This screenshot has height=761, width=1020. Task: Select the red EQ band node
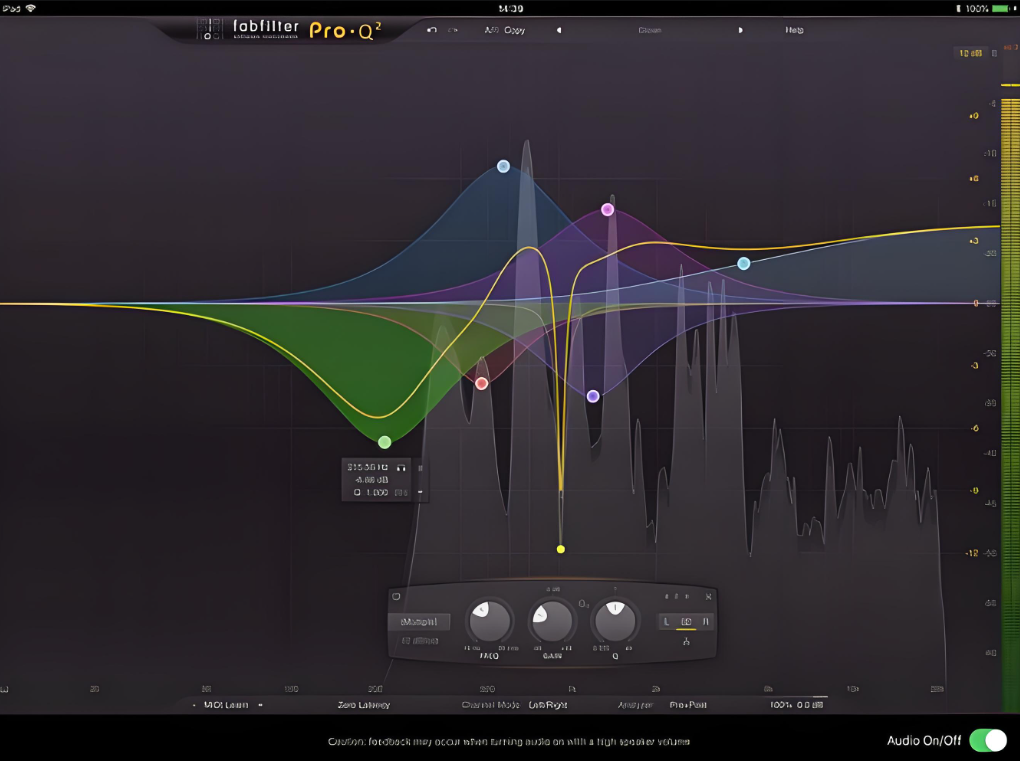tap(481, 383)
